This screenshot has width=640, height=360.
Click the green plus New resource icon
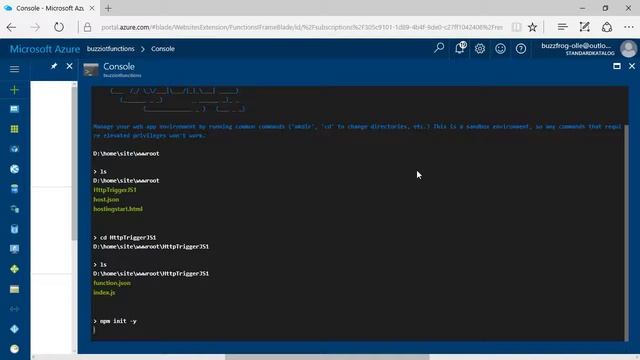click(14, 89)
